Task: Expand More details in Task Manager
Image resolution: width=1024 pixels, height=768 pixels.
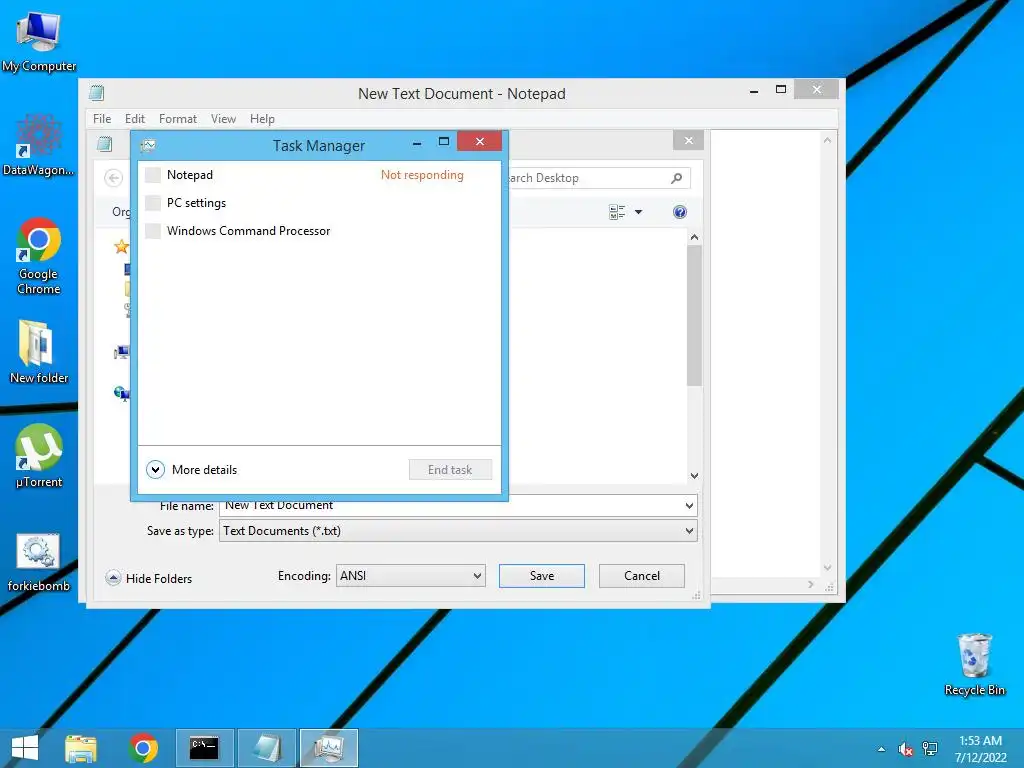Action: tap(191, 470)
